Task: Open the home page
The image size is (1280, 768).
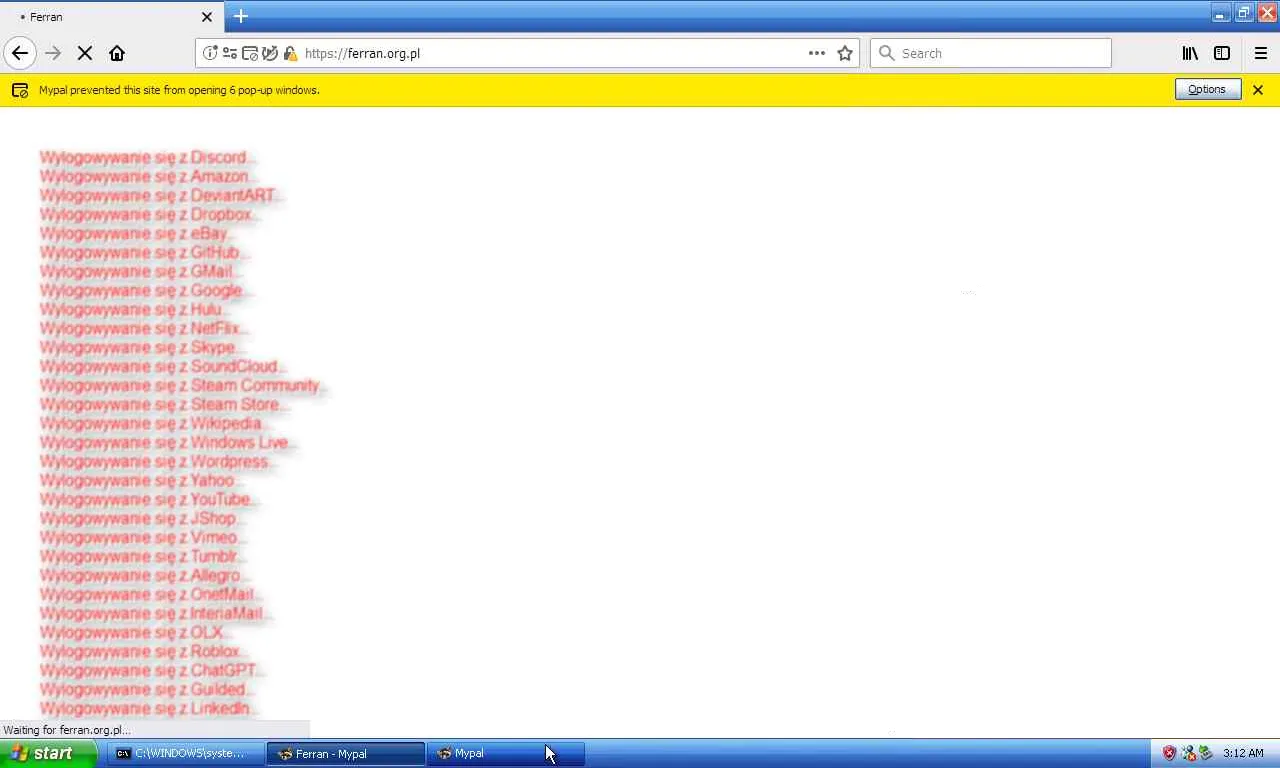Action: (117, 53)
